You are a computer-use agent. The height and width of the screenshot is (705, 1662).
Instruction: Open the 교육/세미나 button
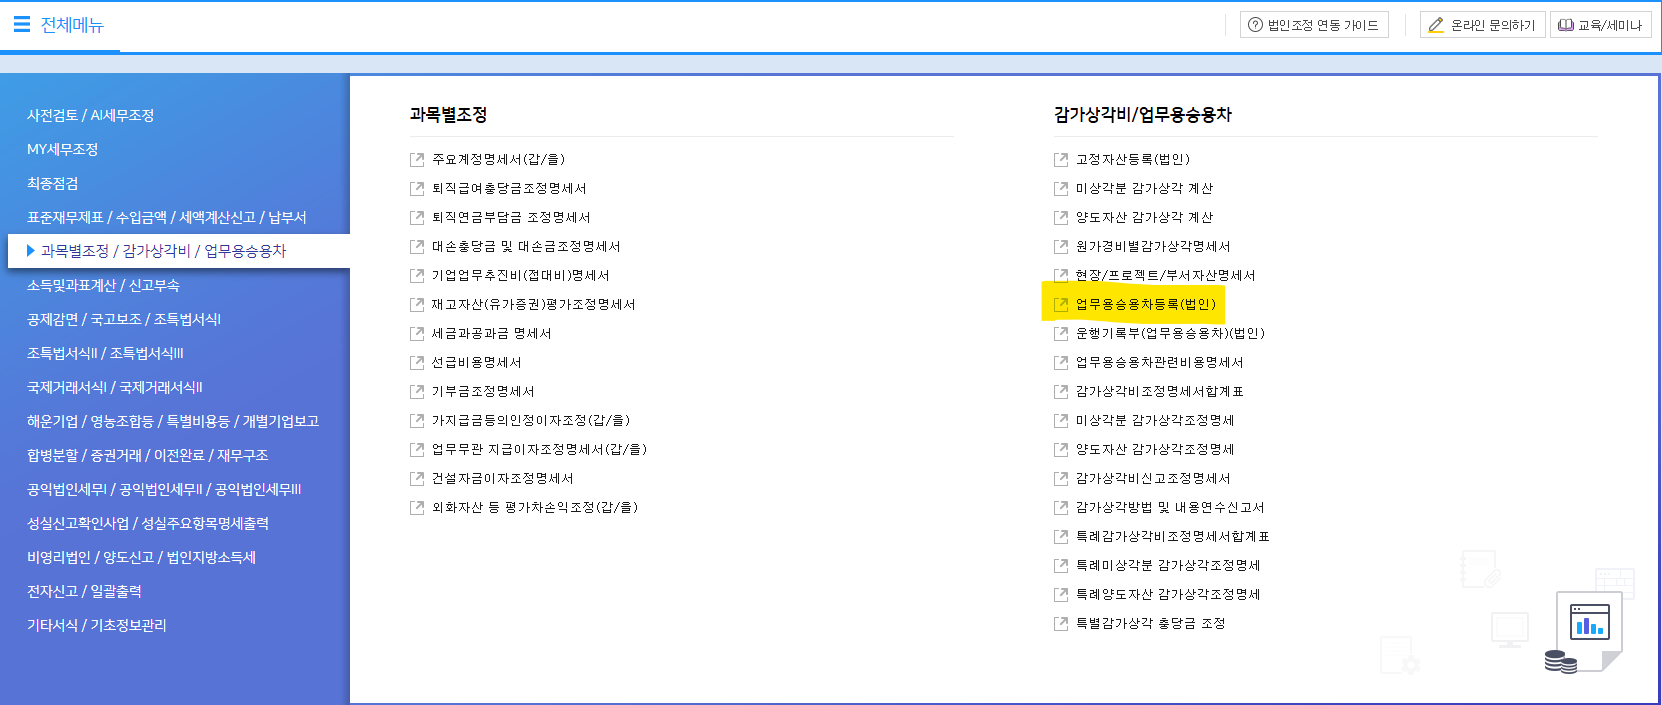tap(1599, 25)
